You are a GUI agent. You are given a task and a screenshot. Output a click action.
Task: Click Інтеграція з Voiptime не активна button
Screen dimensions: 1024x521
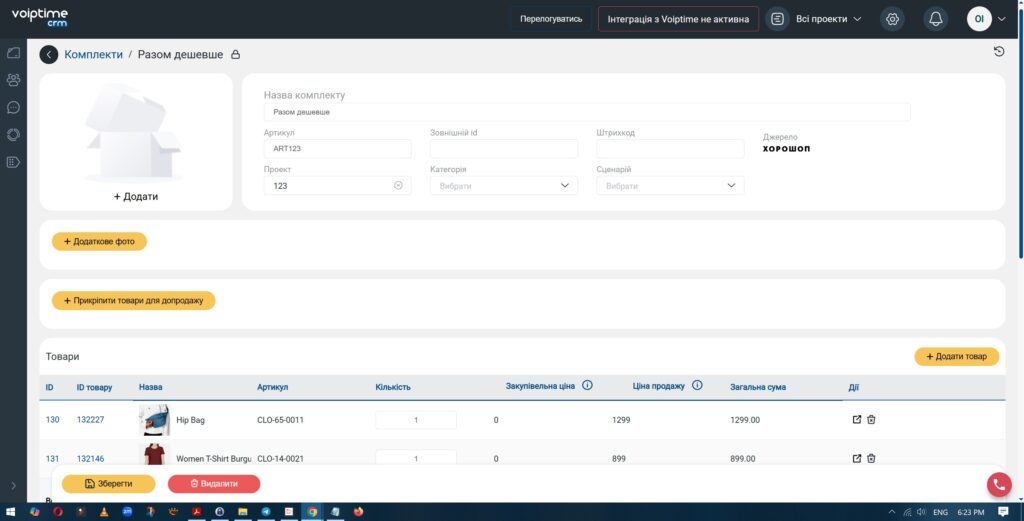point(678,19)
